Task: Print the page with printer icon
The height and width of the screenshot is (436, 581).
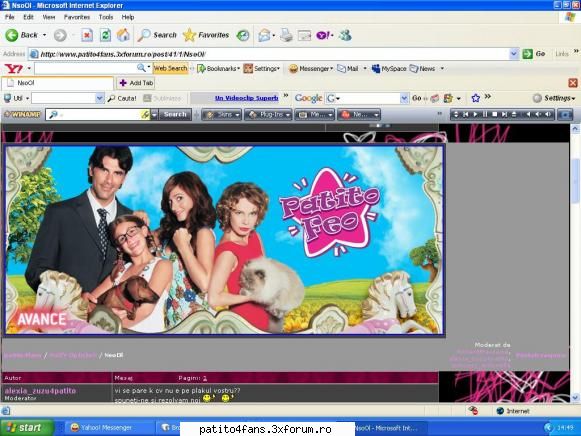Action: [x=286, y=36]
